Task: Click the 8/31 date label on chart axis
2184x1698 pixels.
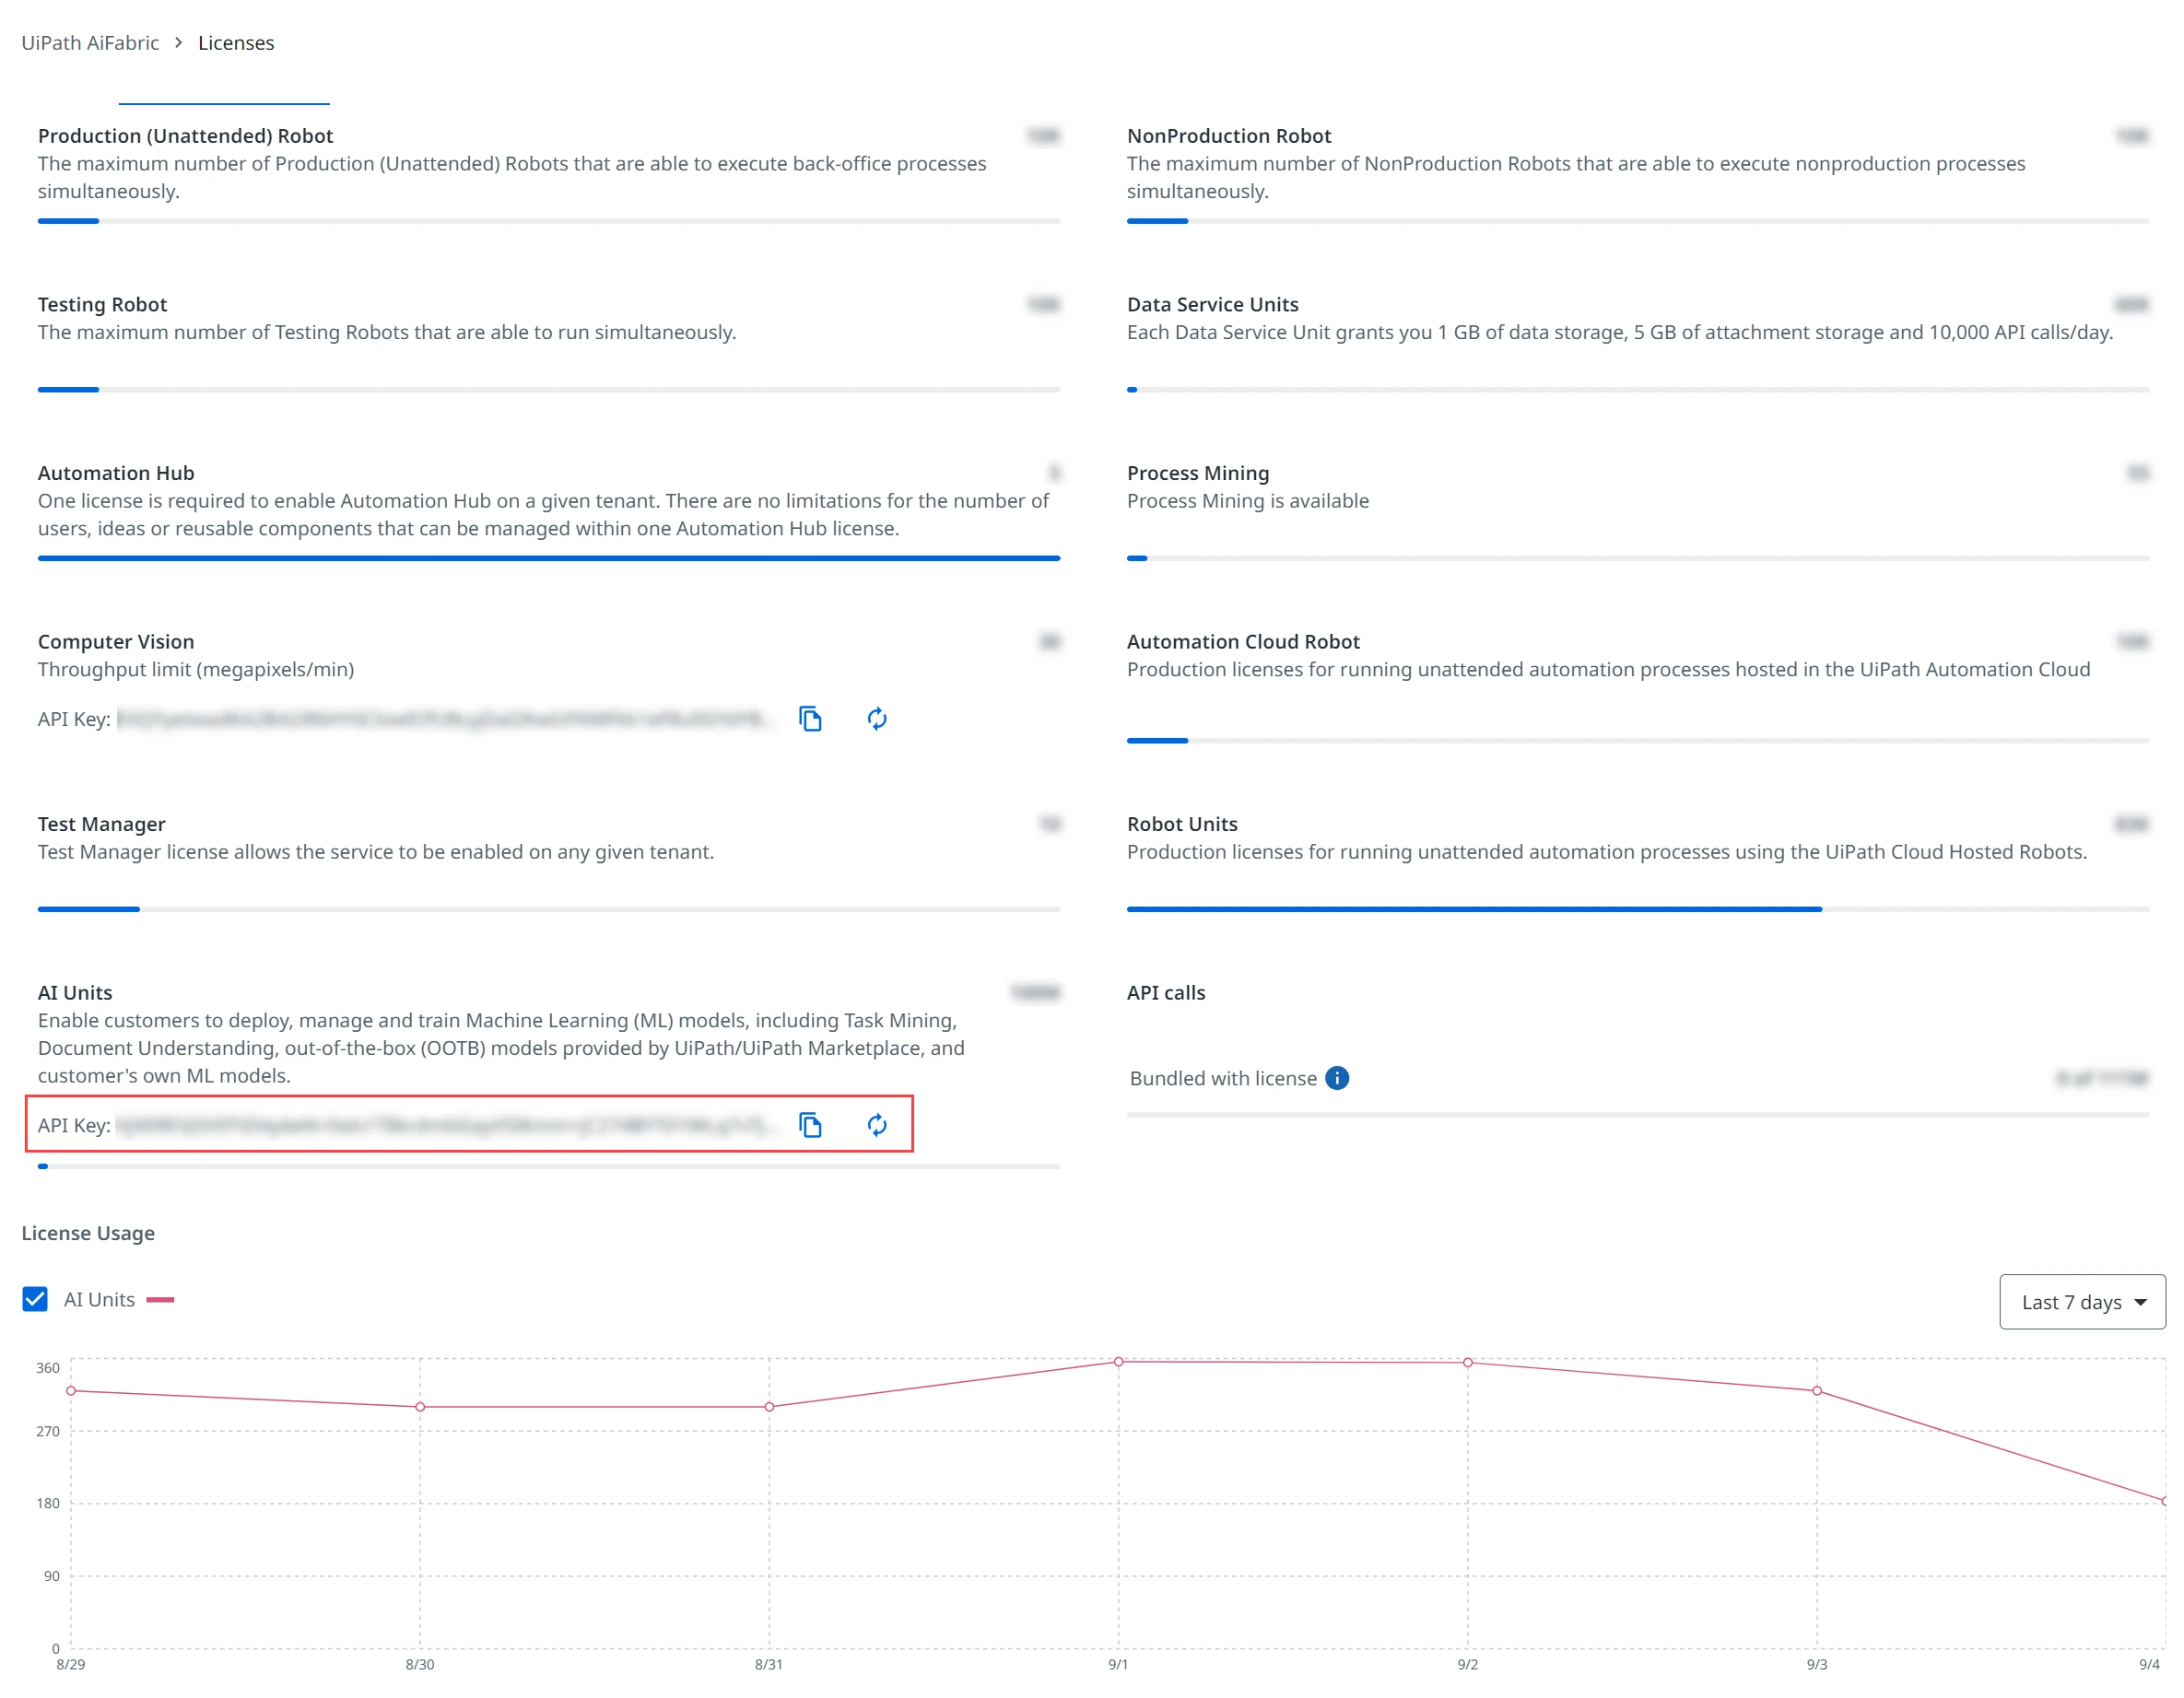Action: coord(769,1665)
